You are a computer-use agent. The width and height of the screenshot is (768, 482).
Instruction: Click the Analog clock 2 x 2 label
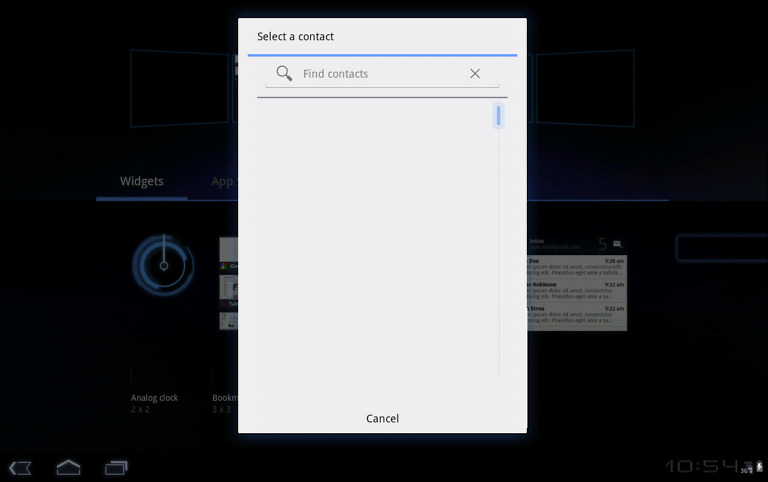154,403
